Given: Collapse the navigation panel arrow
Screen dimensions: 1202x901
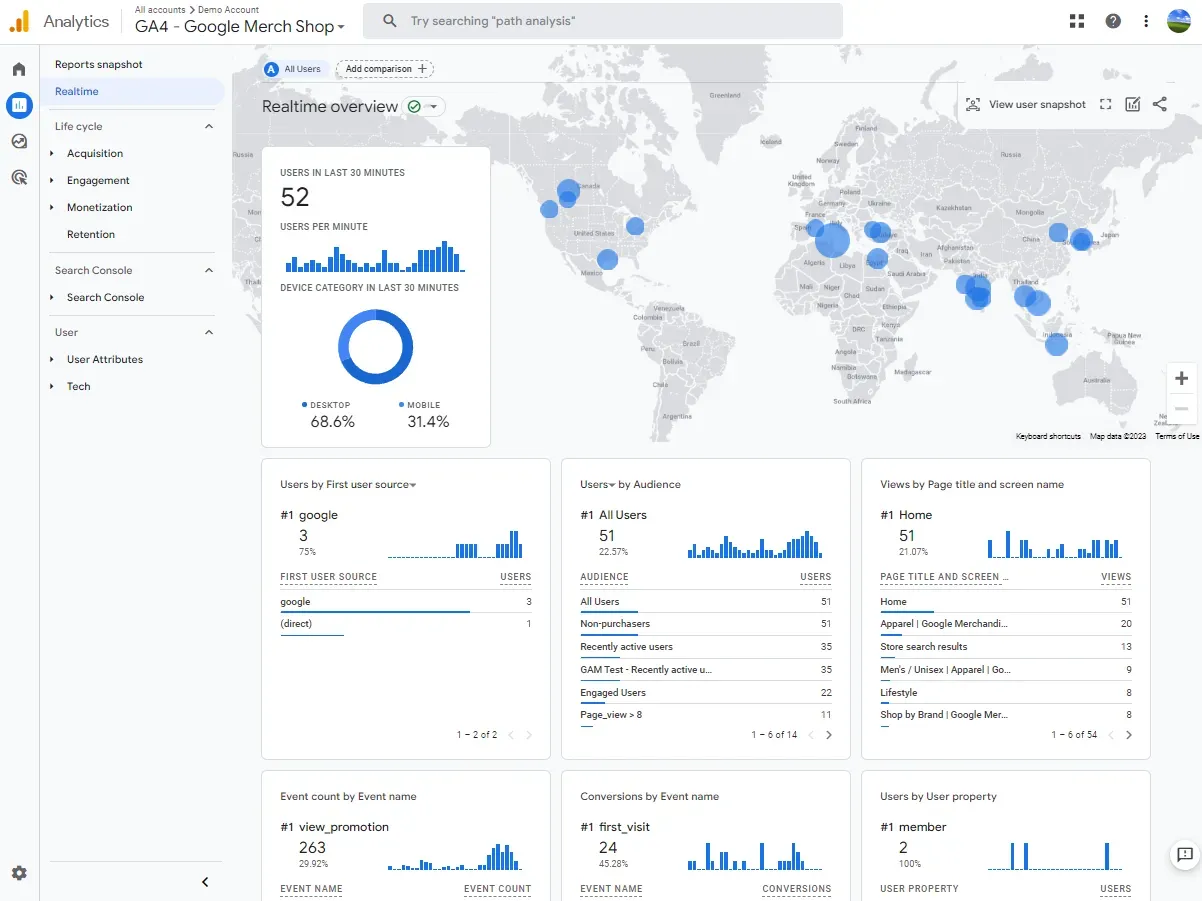Looking at the screenshot, I should 205,882.
